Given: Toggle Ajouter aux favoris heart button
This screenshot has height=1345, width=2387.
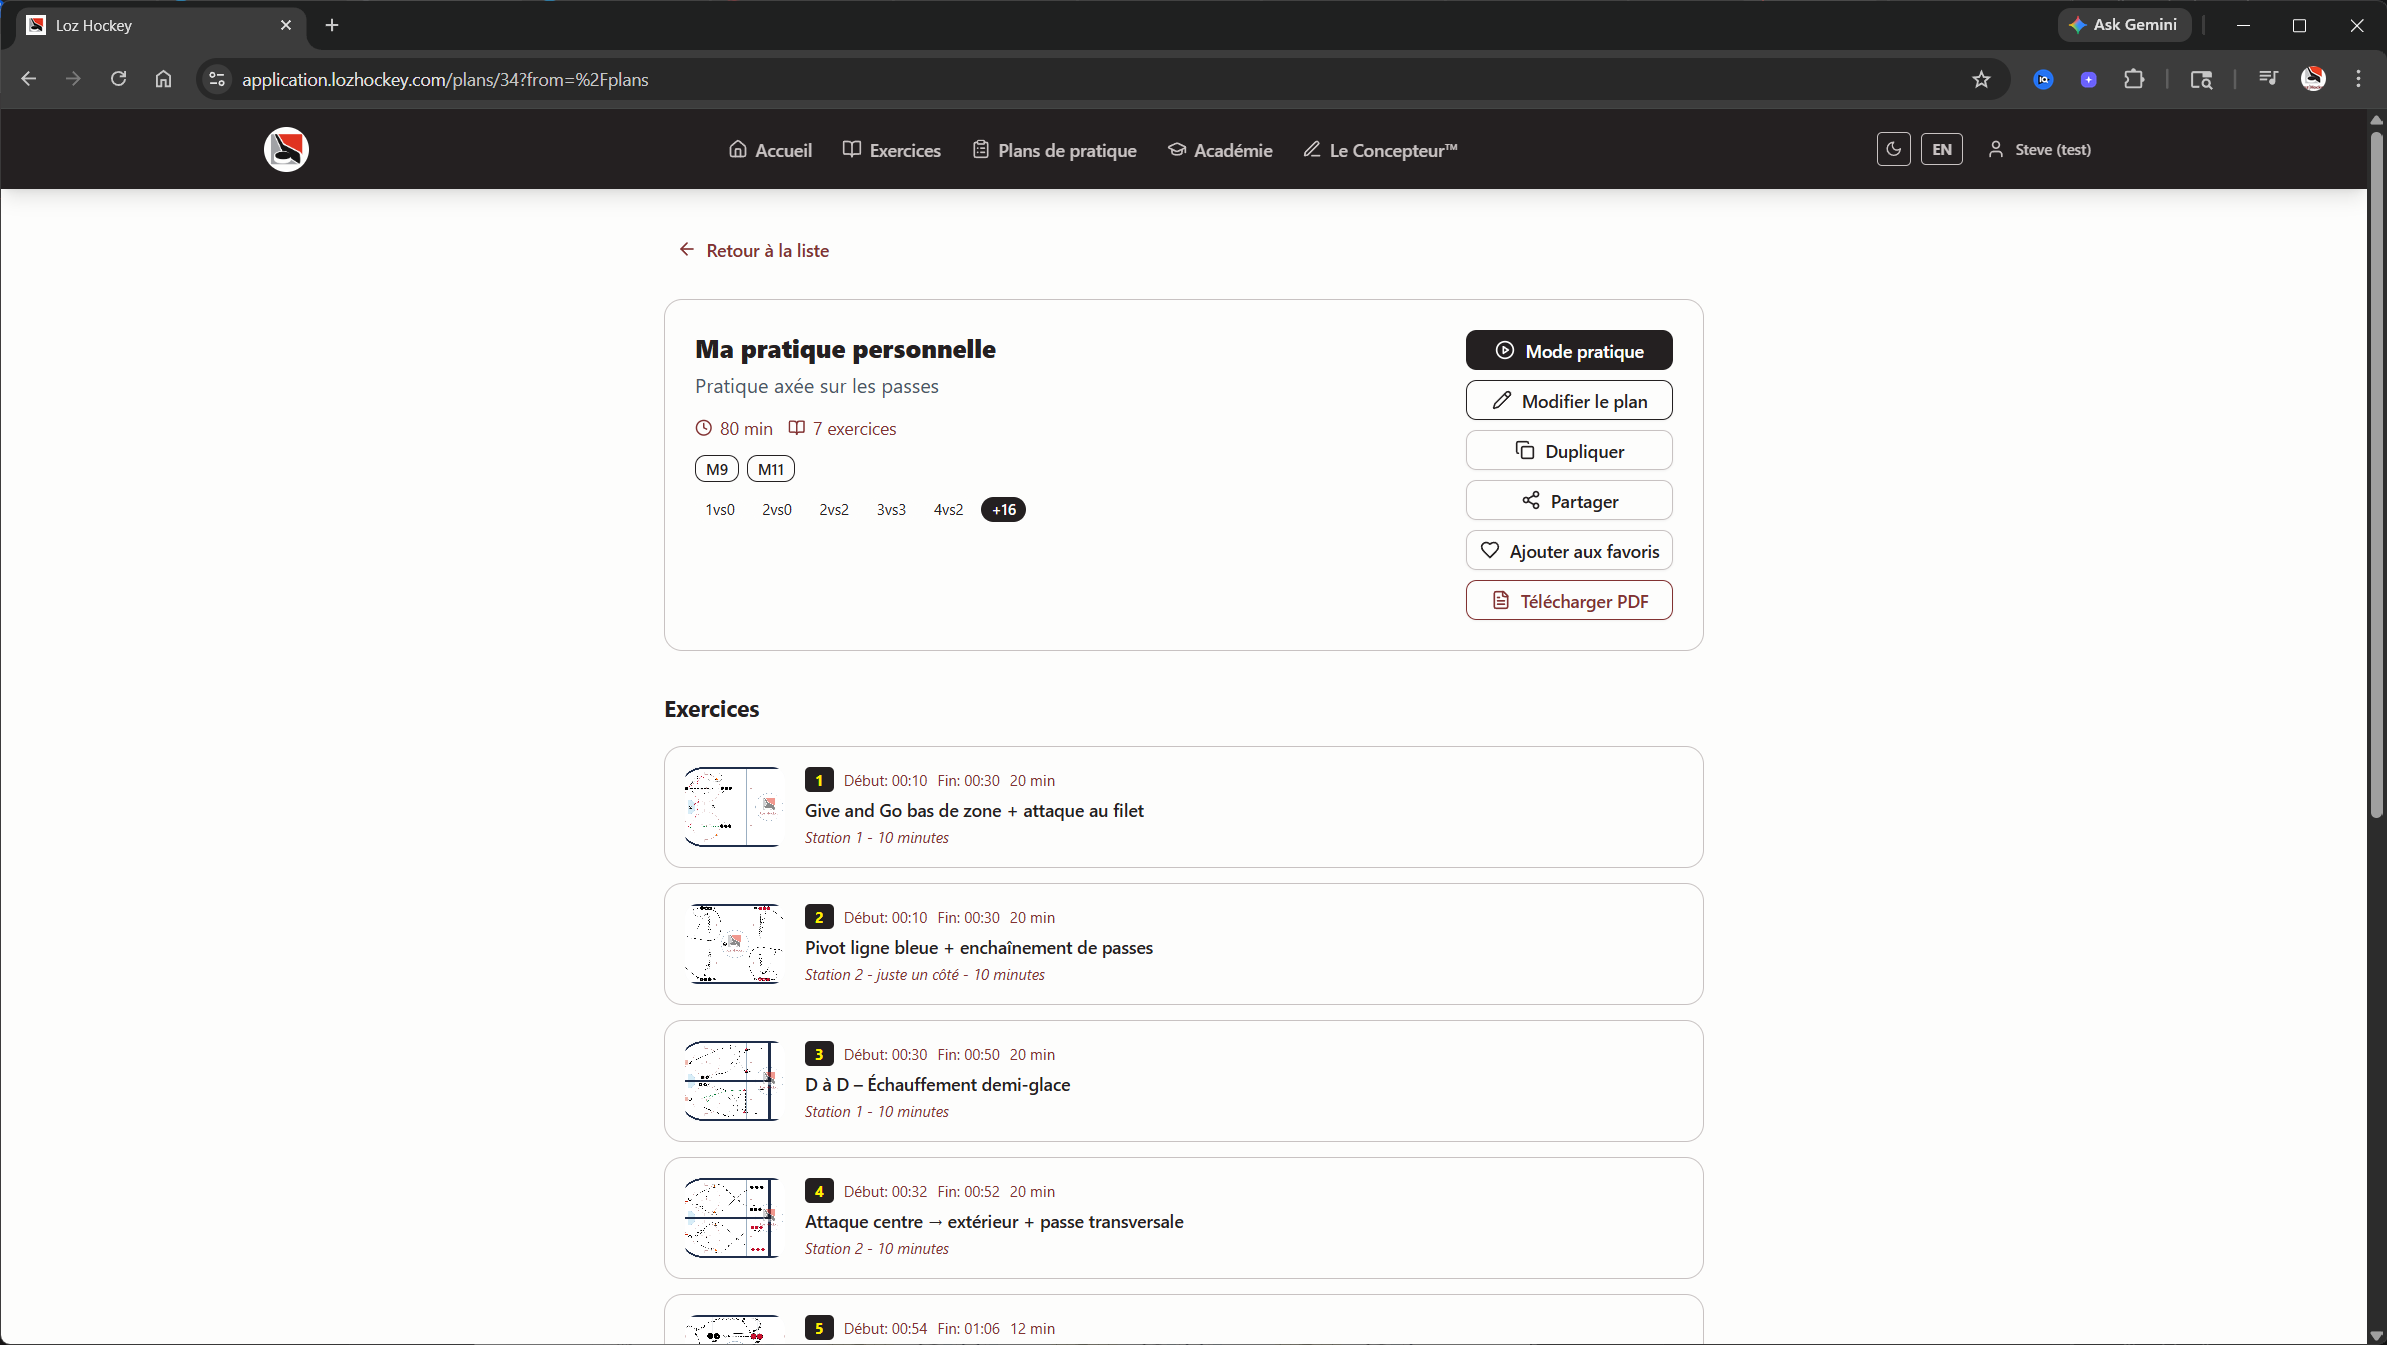Looking at the screenshot, I should pos(1568,551).
